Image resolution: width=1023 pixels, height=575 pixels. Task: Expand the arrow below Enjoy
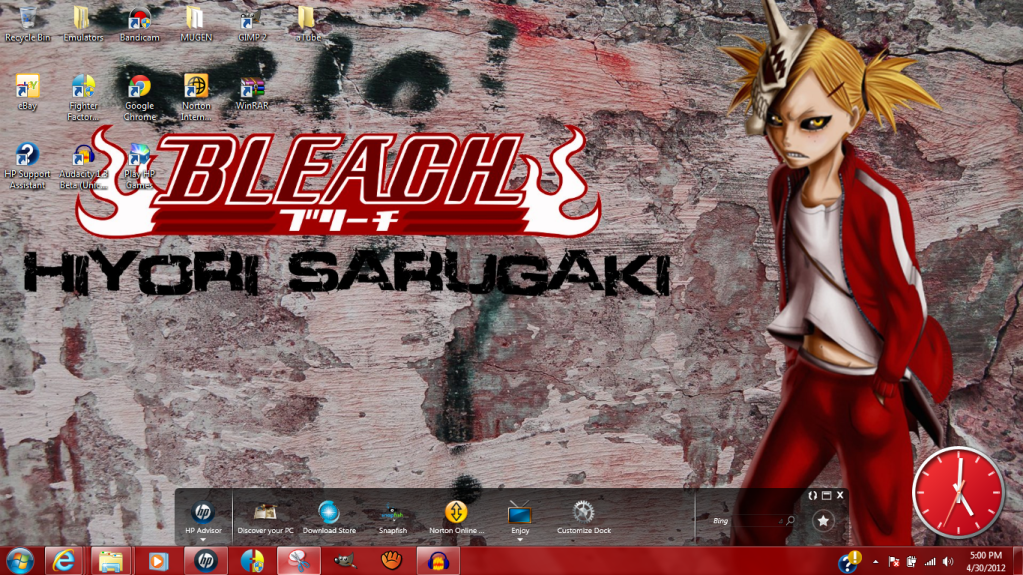click(x=520, y=540)
